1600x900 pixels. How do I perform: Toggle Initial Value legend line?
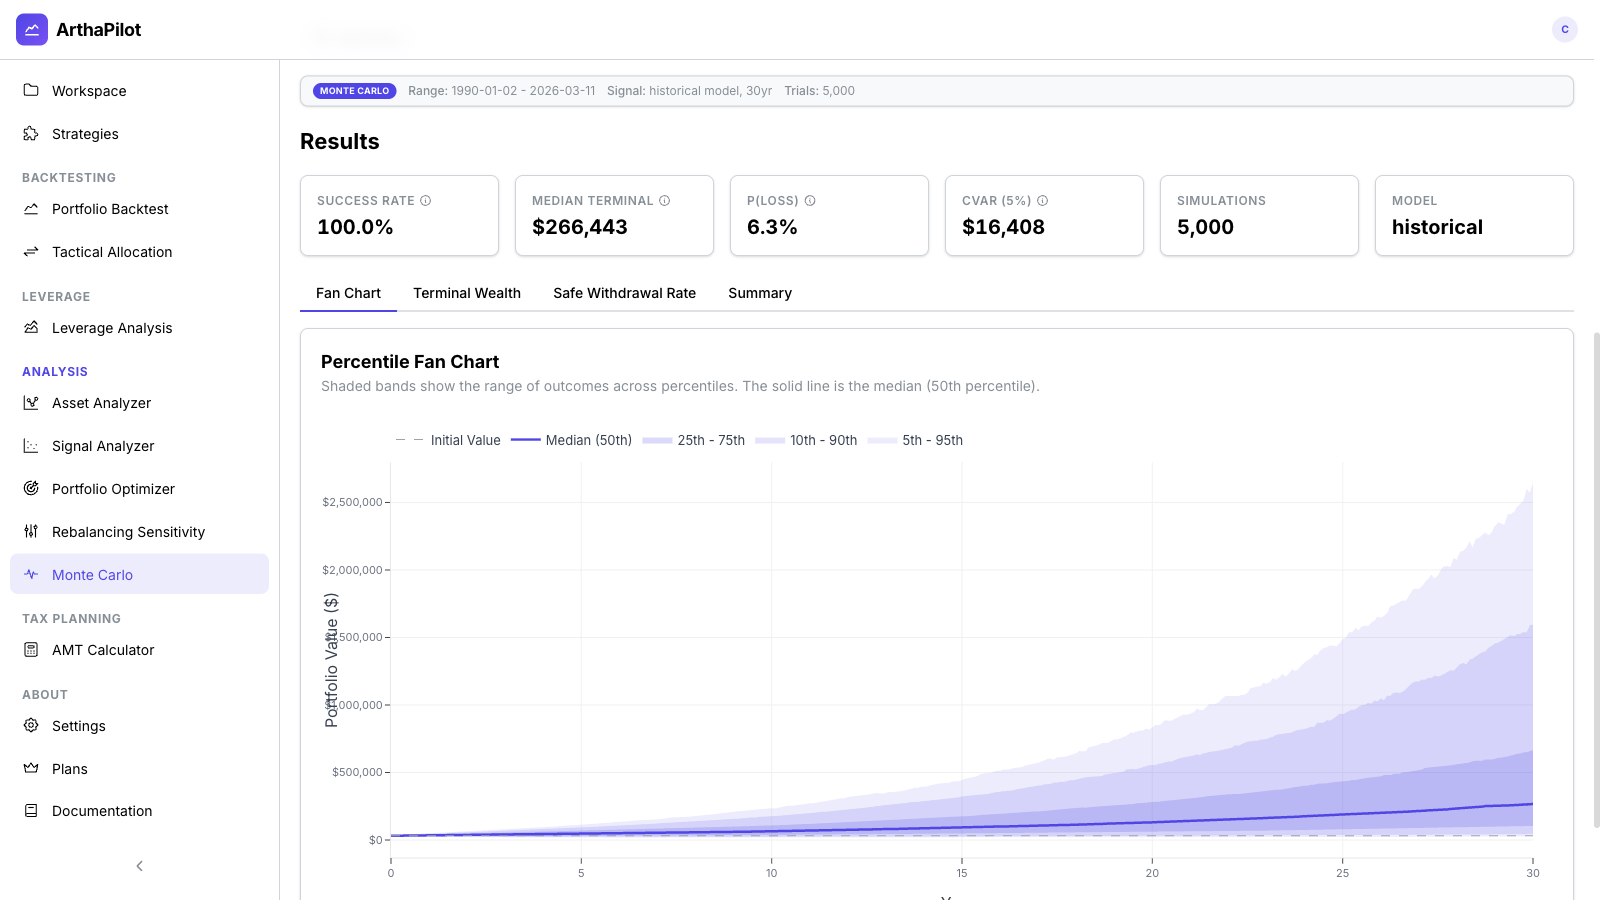(448, 440)
